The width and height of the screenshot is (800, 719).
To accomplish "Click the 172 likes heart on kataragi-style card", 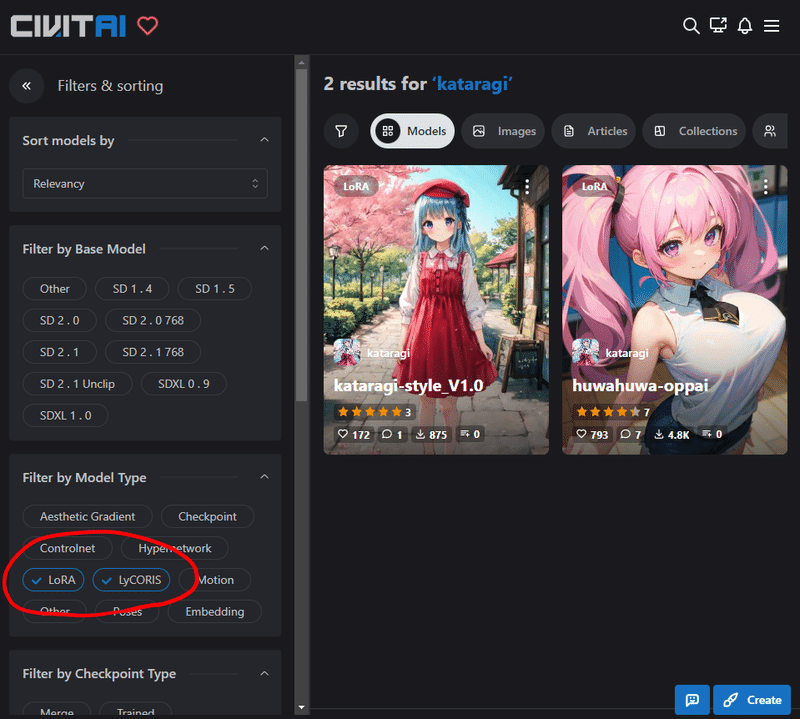I will point(353,434).
